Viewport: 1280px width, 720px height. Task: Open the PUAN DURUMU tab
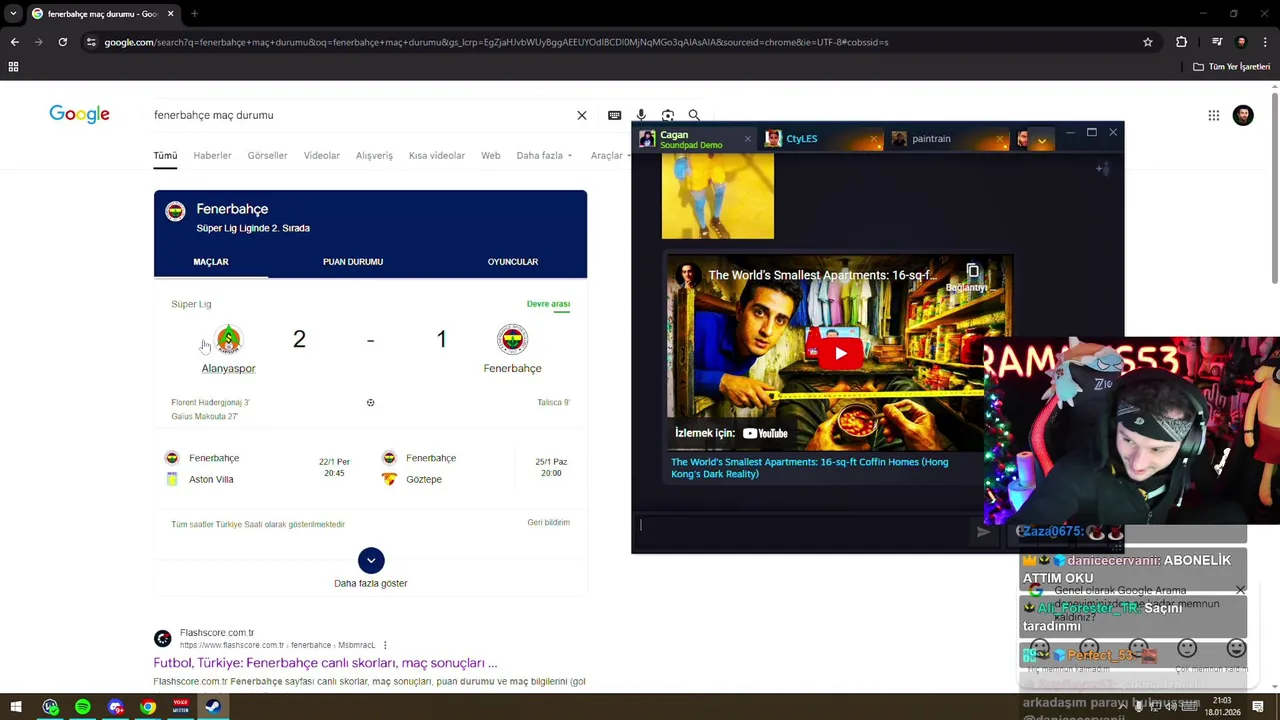[x=353, y=262]
